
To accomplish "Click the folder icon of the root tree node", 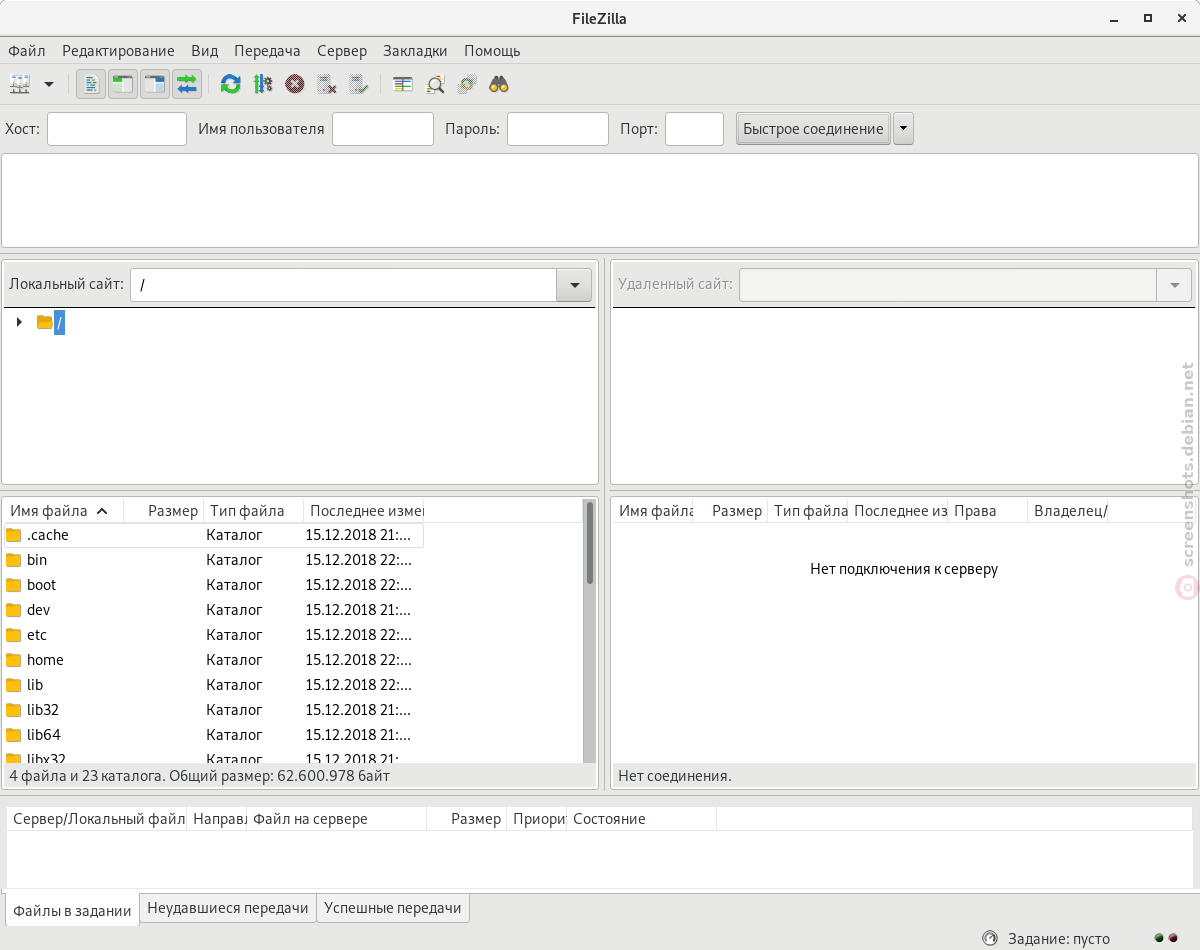I will coord(45,322).
